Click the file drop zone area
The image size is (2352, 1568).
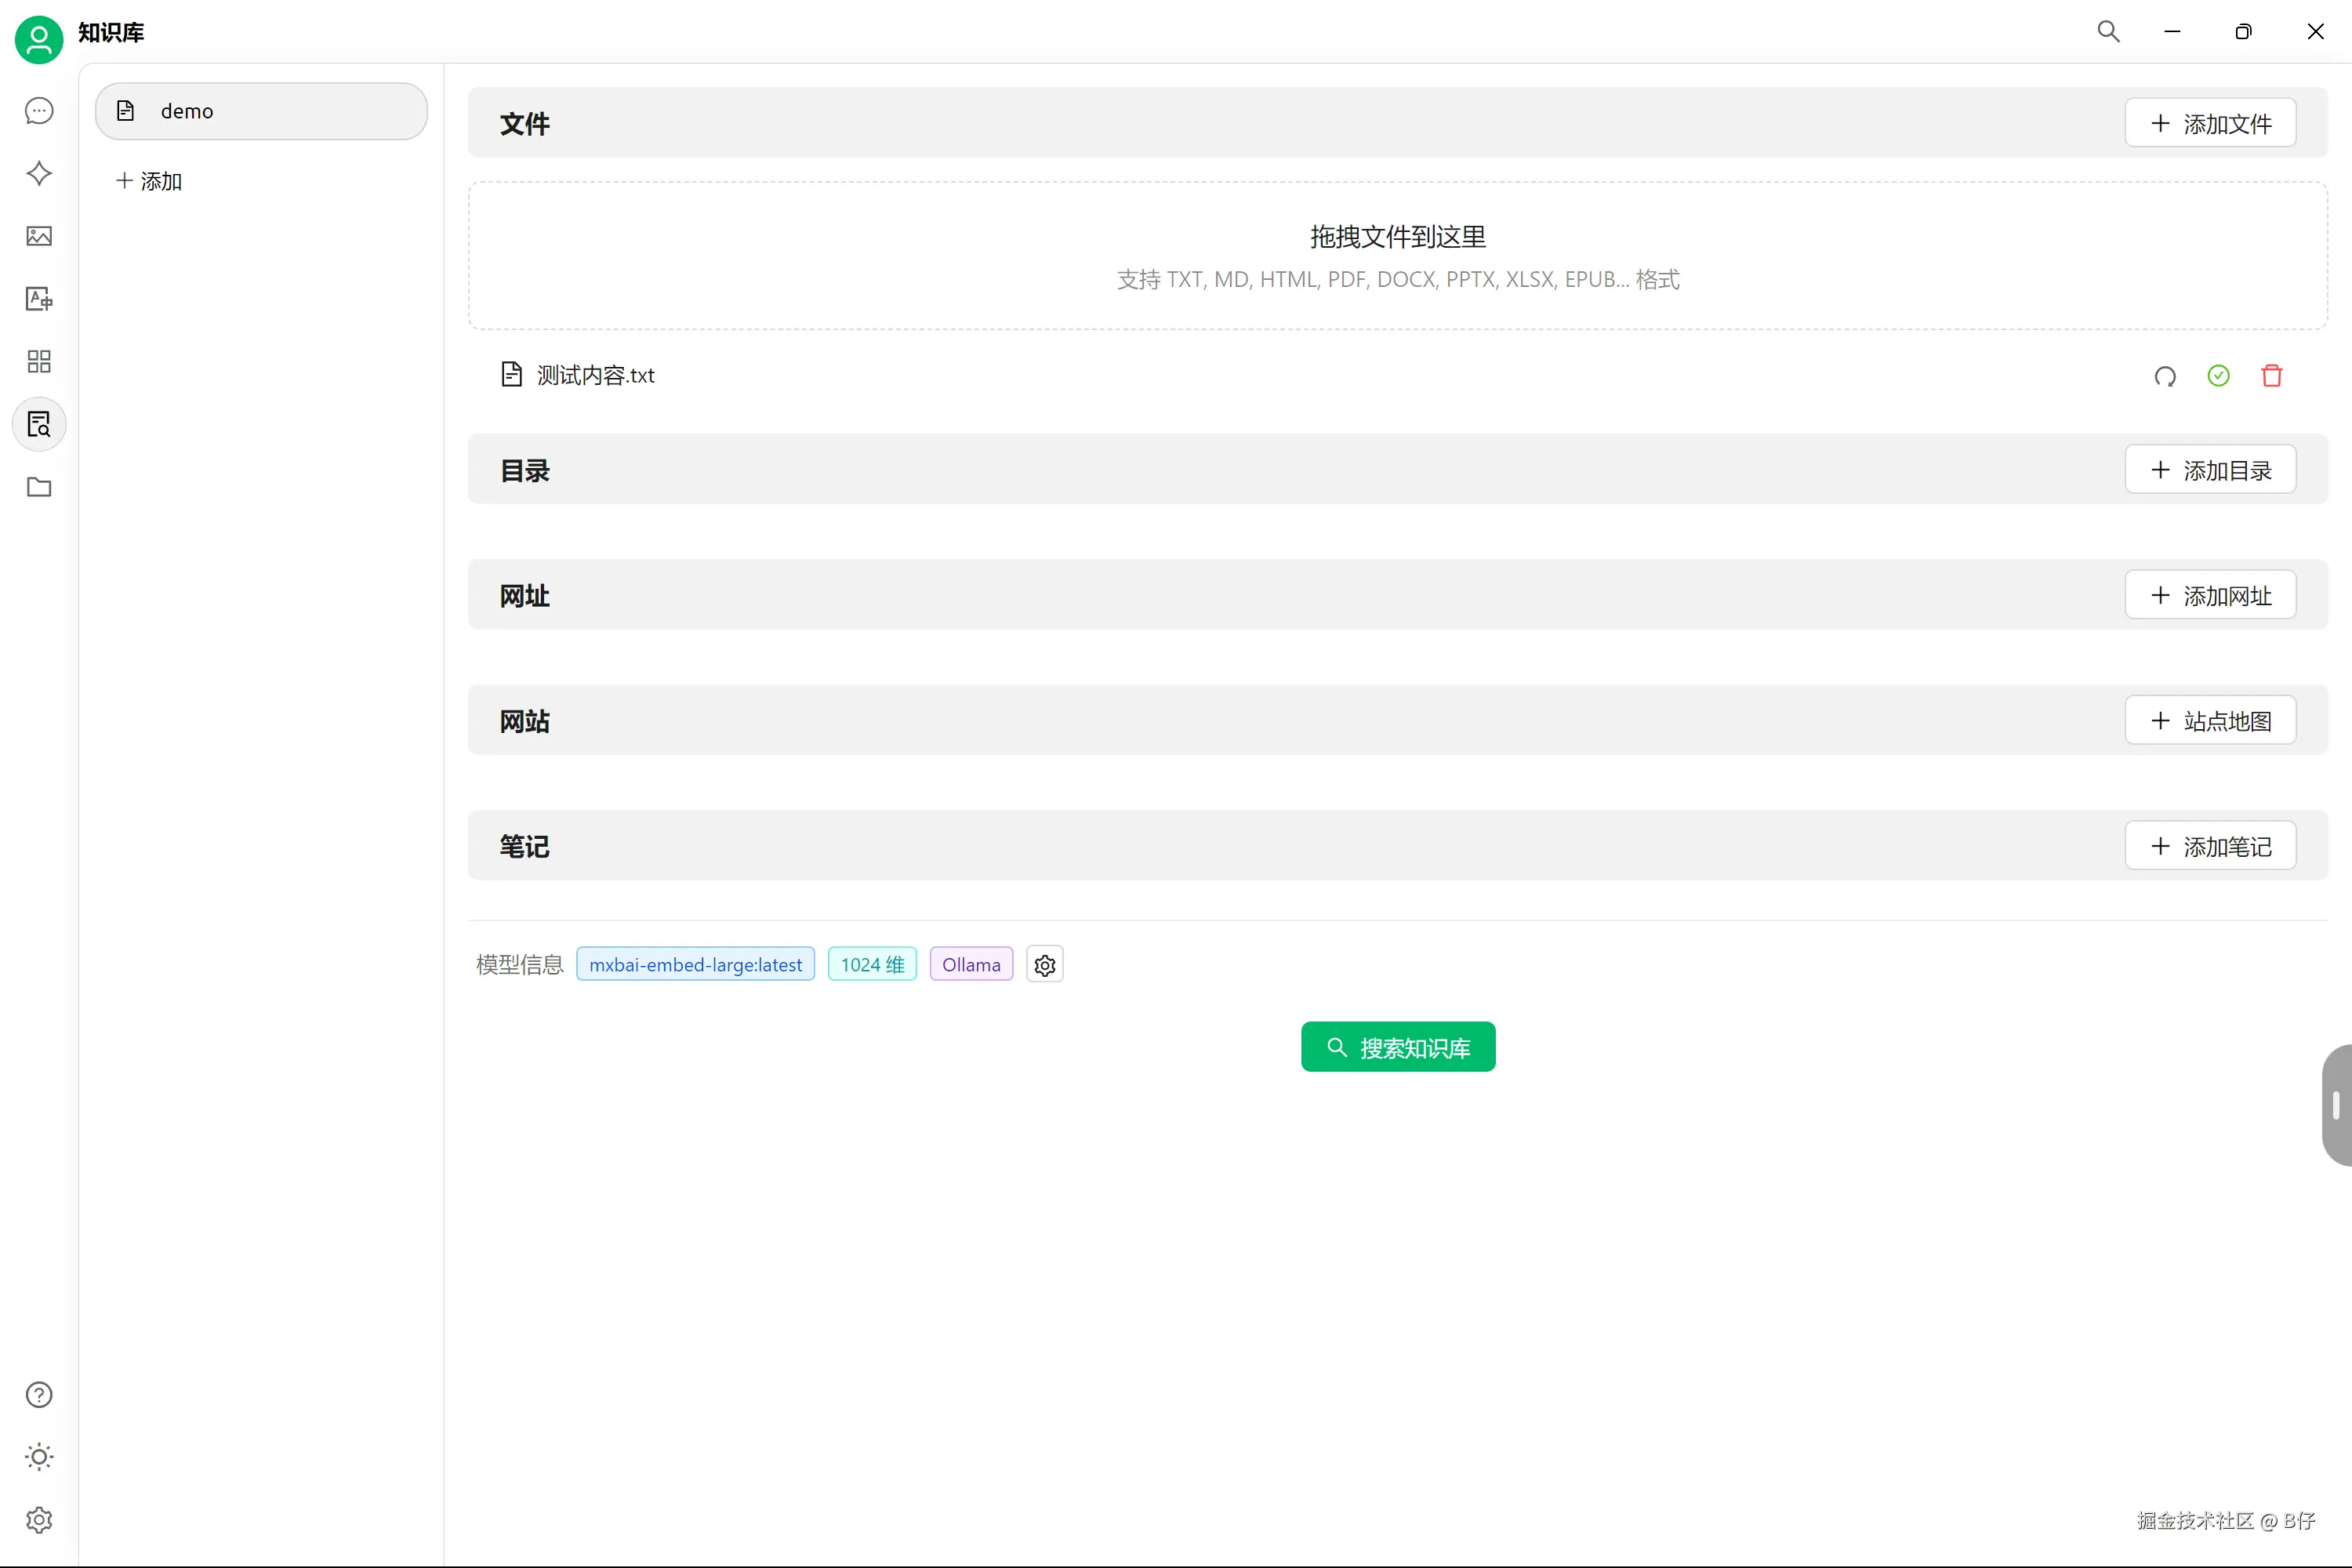1397,256
